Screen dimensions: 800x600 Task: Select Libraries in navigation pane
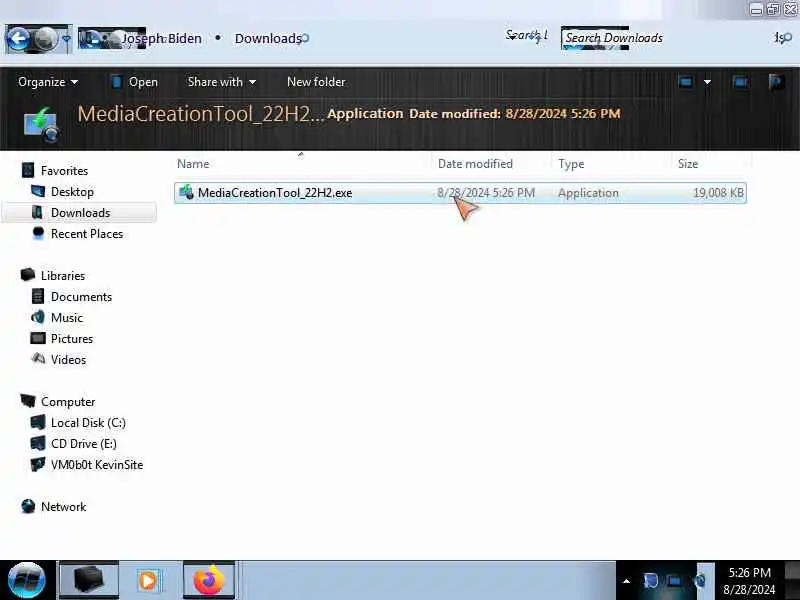(x=63, y=276)
